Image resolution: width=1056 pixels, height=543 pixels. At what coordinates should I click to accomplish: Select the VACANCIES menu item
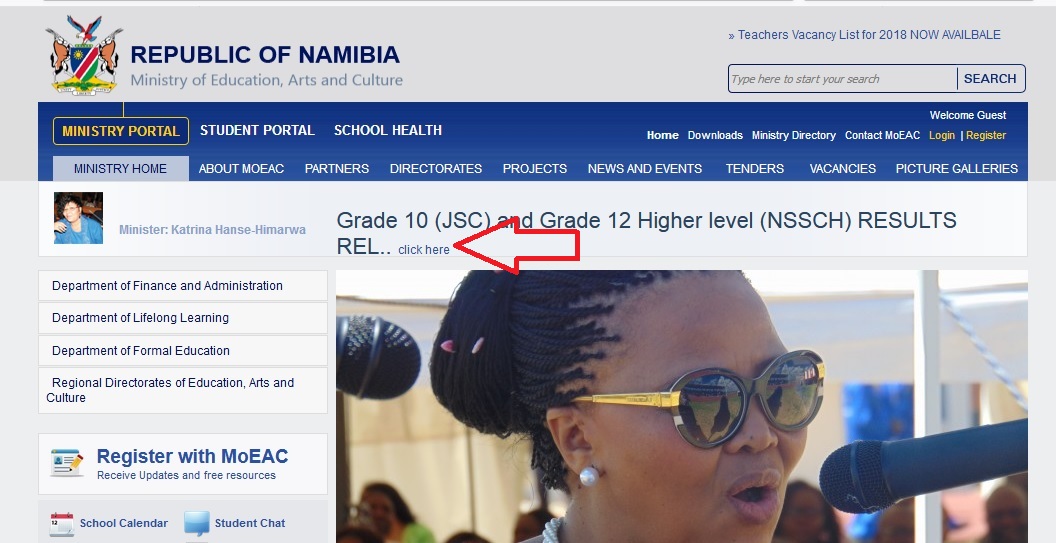pyautogui.click(x=843, y=168)
